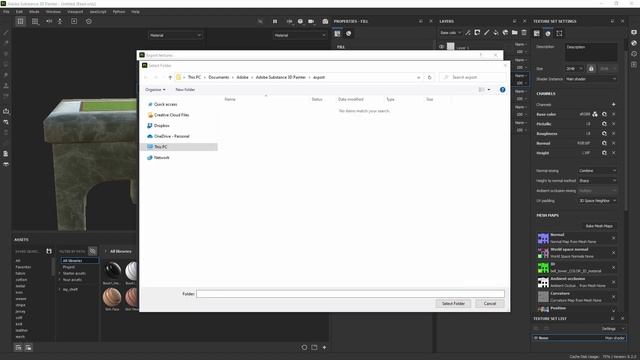Open the Shader instance Main shader dropdown

(591, 79)
